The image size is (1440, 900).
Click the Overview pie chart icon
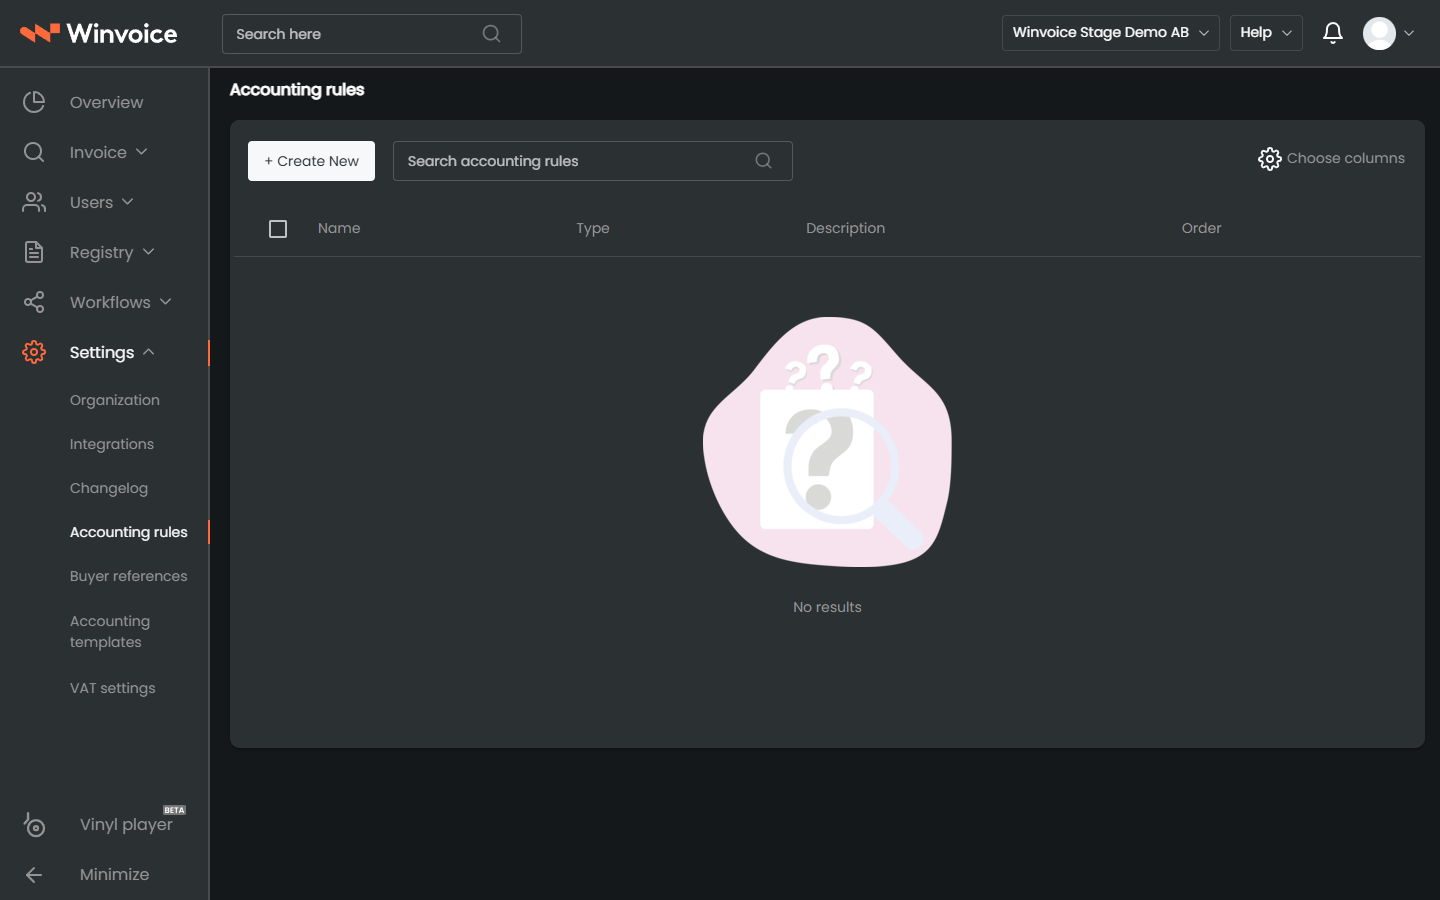pyautogui.click(x=34, y=102)
